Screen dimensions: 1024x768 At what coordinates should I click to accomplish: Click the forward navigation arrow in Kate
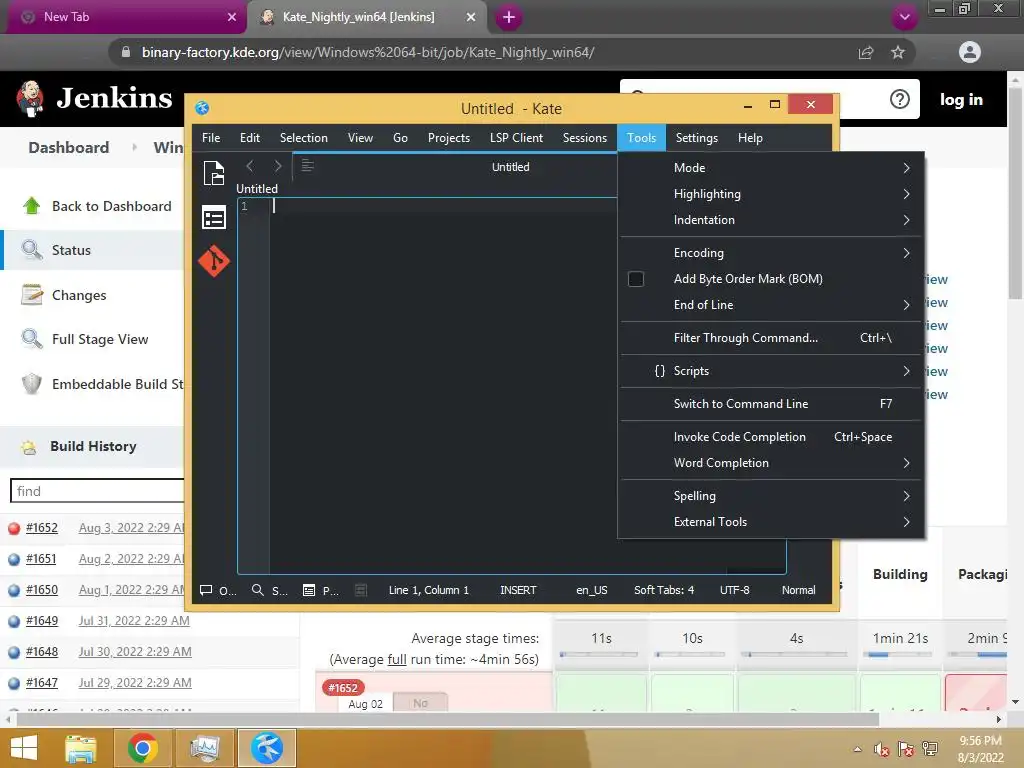pos(278,166)
